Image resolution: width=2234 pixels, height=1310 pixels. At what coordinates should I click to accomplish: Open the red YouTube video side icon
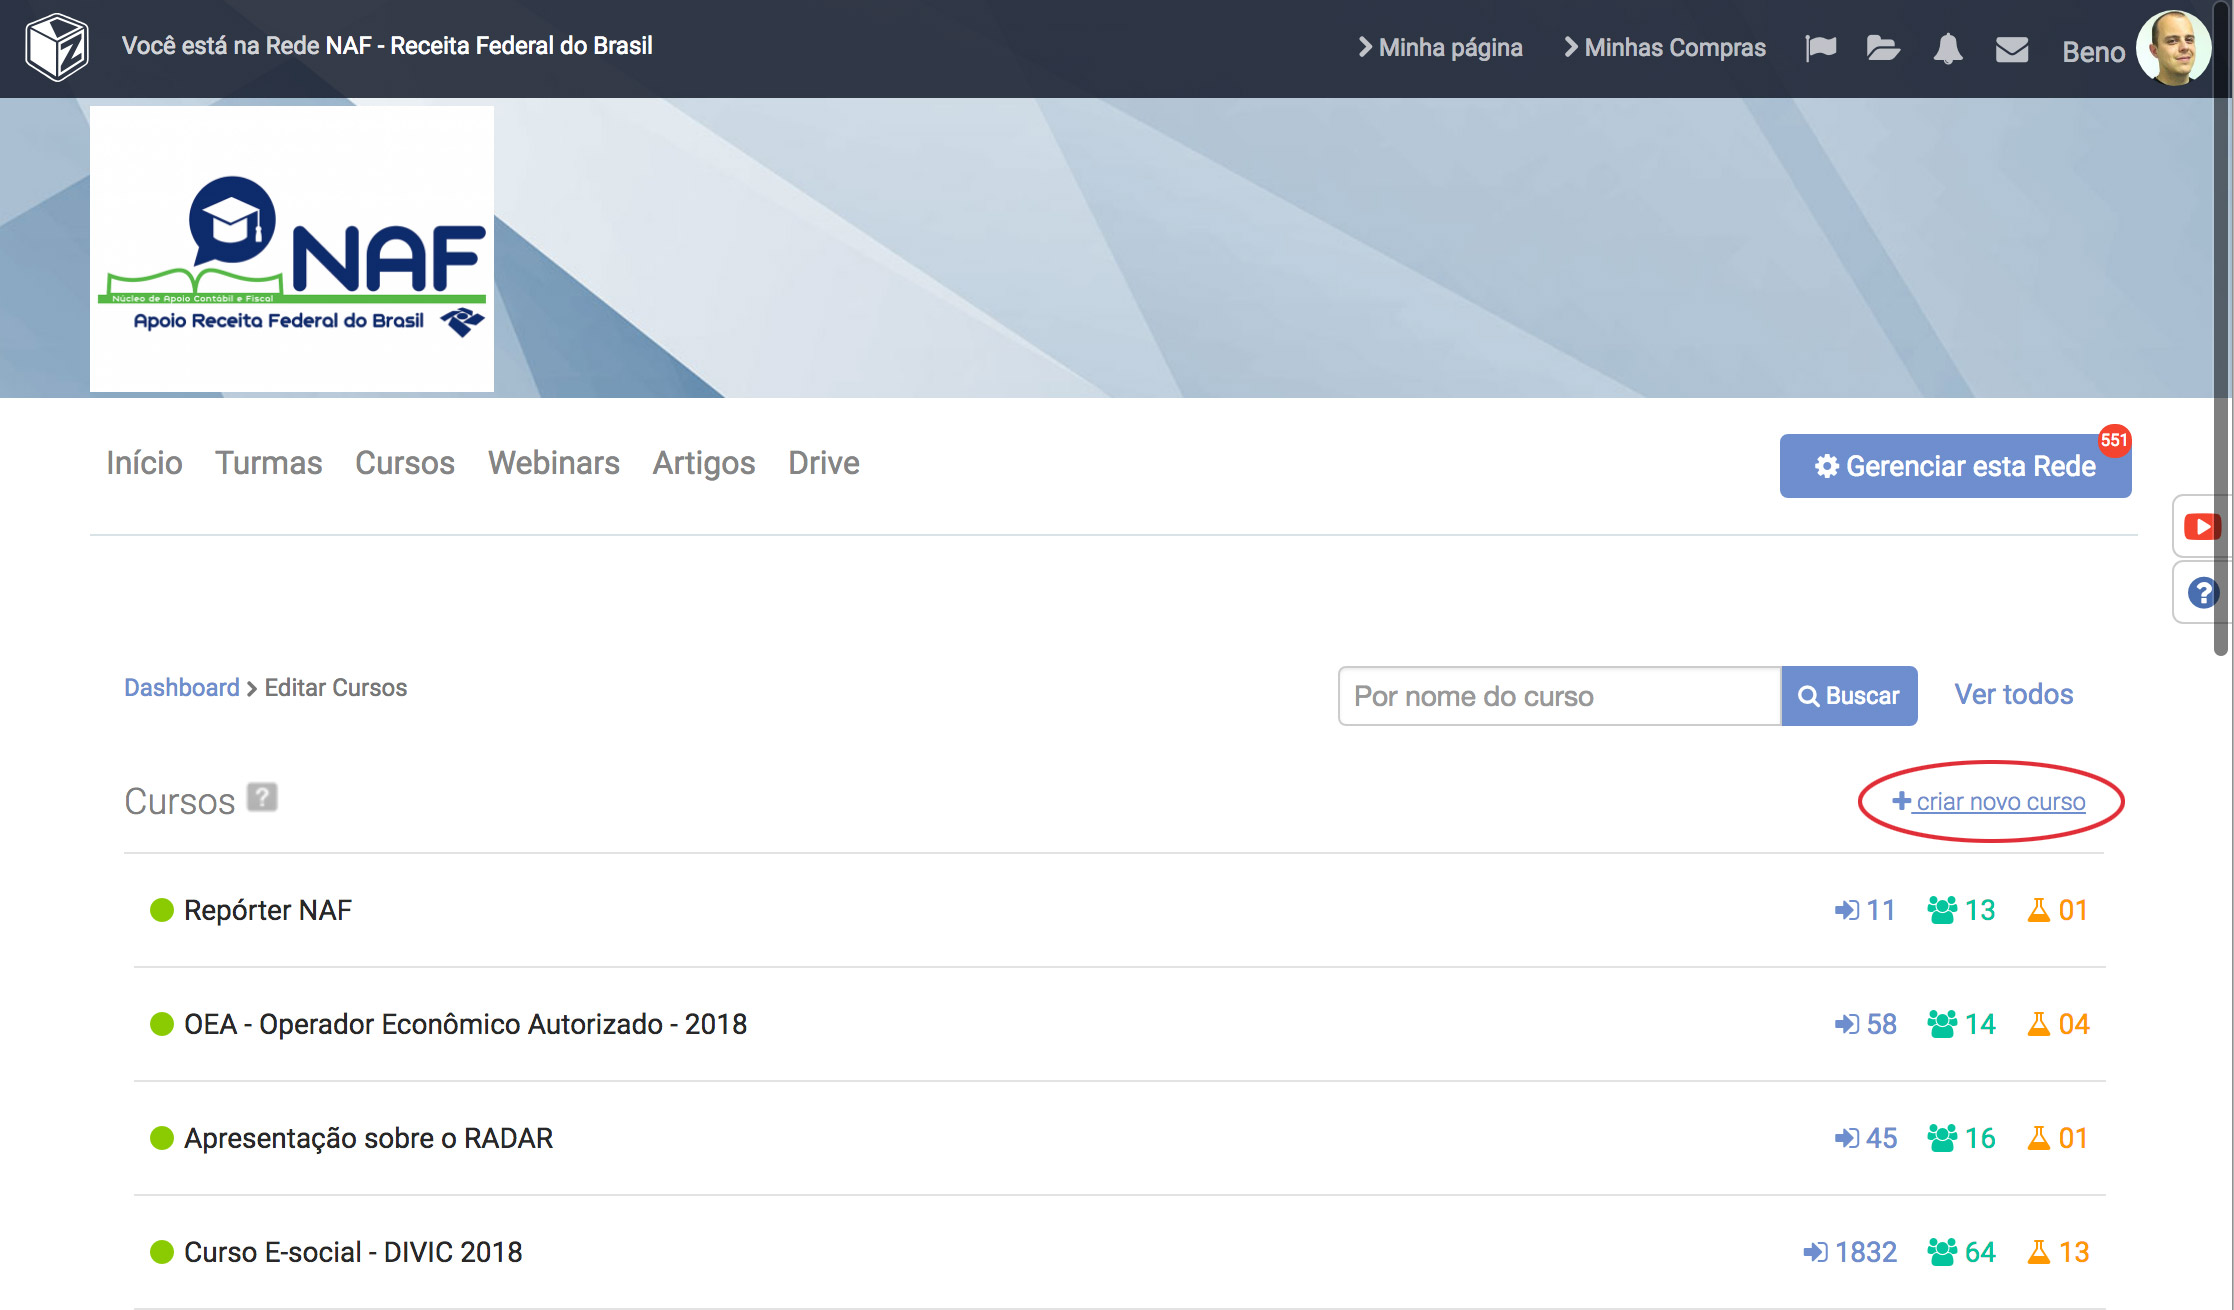point(2201,526)
